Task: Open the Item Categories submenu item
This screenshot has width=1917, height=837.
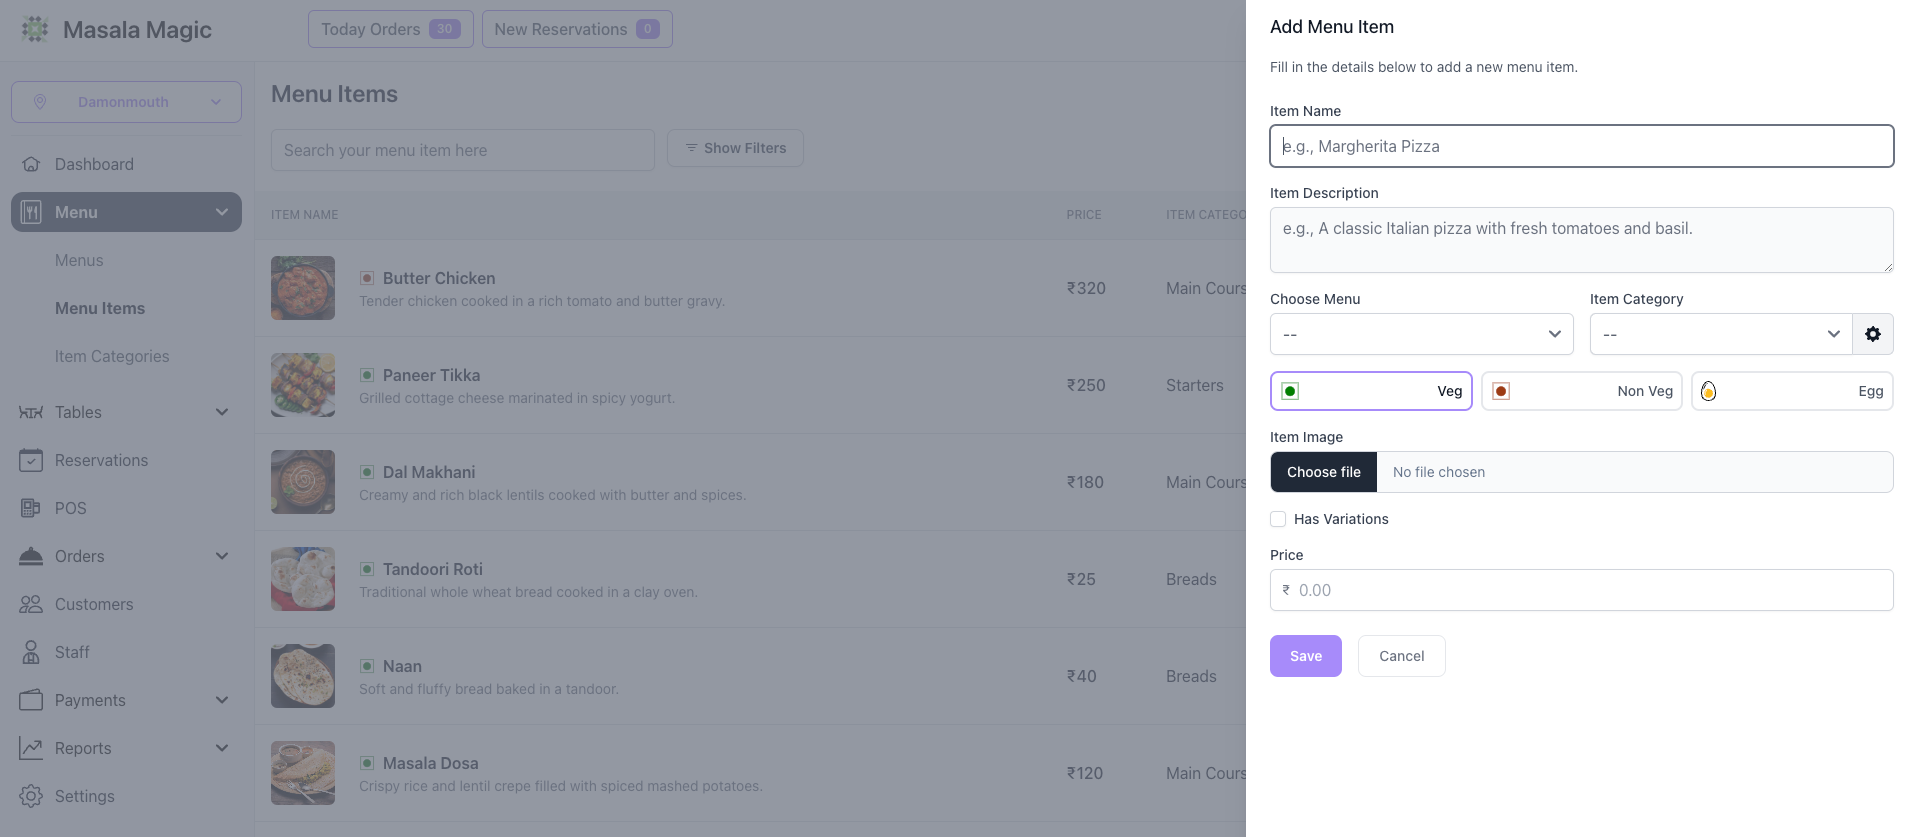Action: click(112, 356)
